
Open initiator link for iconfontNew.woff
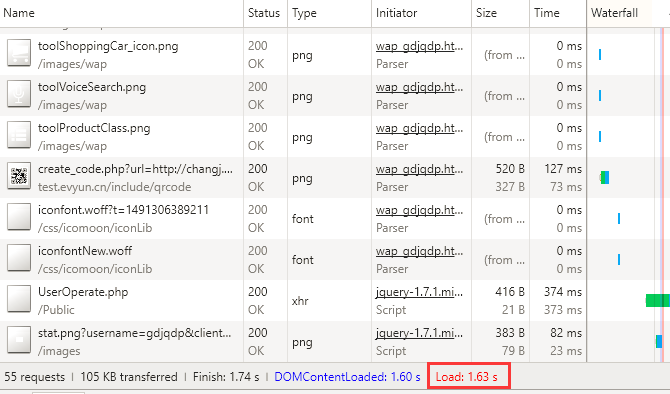(x=419, y=251)
